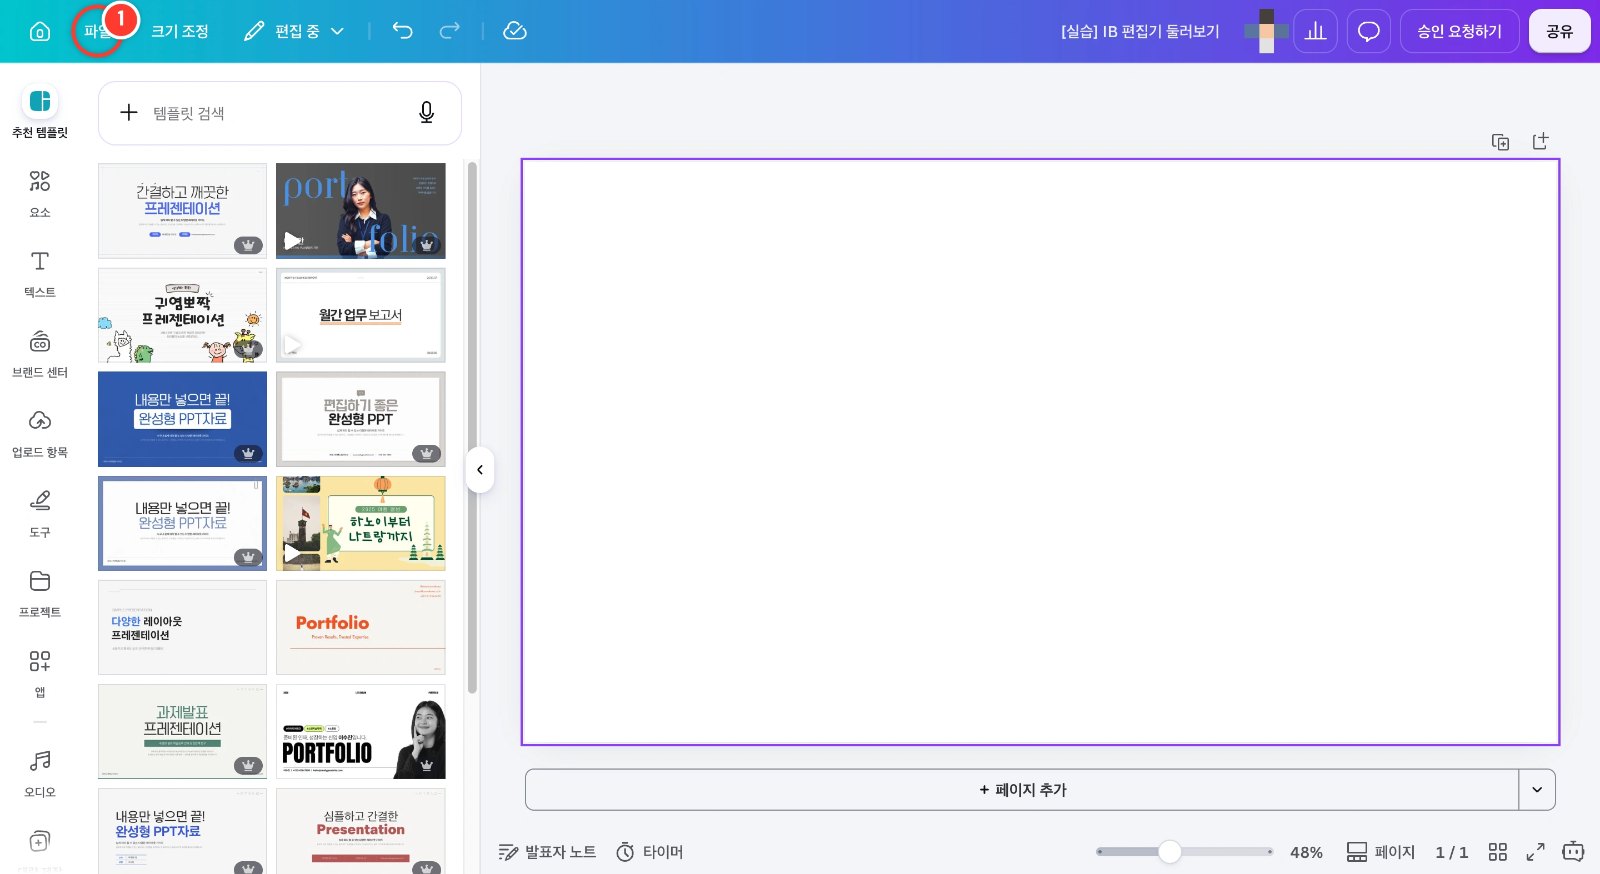Collapse the template side panel
Screen dimensions: 1600x874
point(480,470)
